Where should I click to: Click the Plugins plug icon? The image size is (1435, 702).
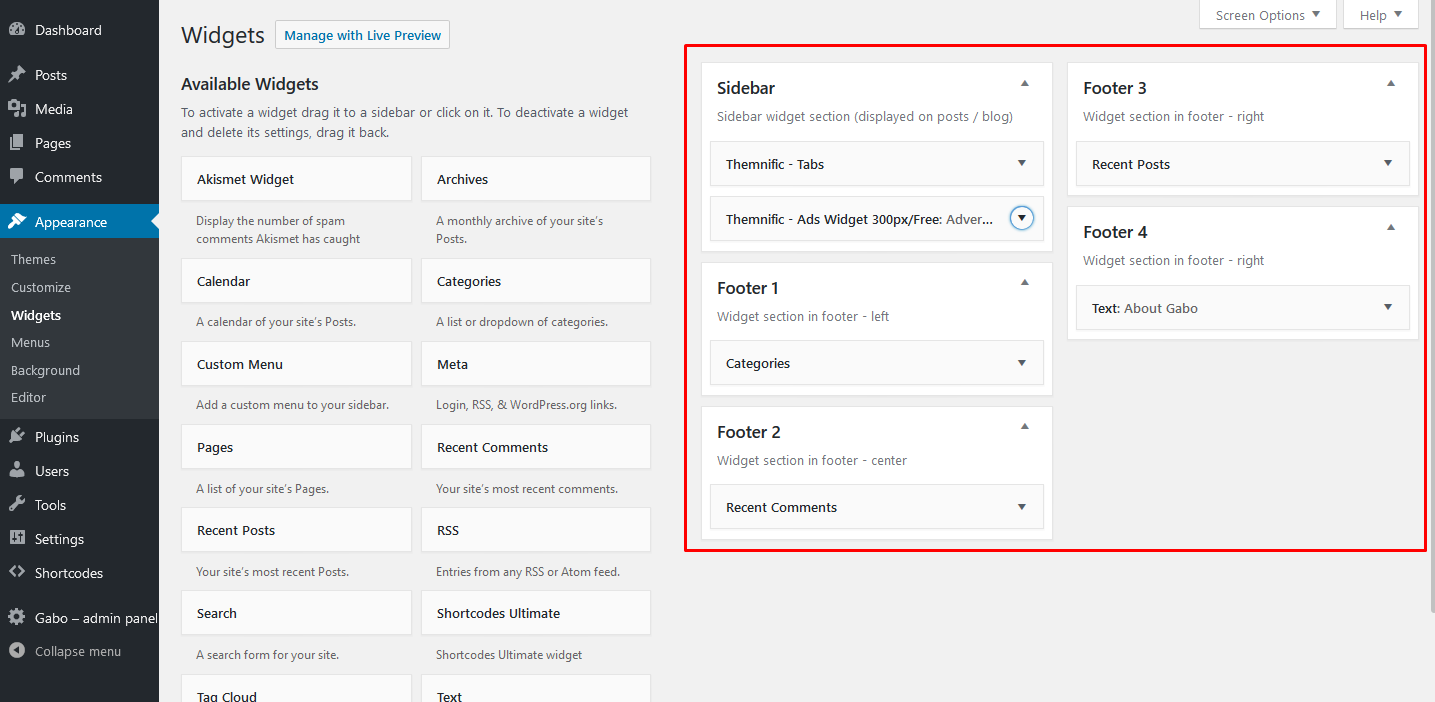[x=17, y=437]
